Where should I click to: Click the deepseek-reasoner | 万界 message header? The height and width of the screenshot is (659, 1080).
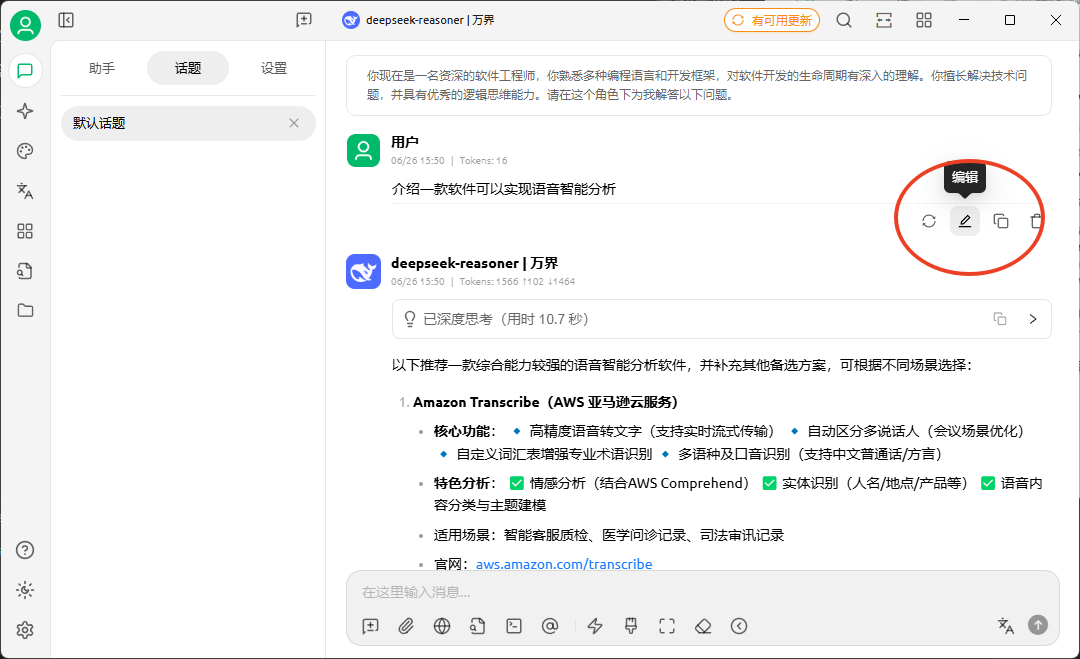pos(475,263)
